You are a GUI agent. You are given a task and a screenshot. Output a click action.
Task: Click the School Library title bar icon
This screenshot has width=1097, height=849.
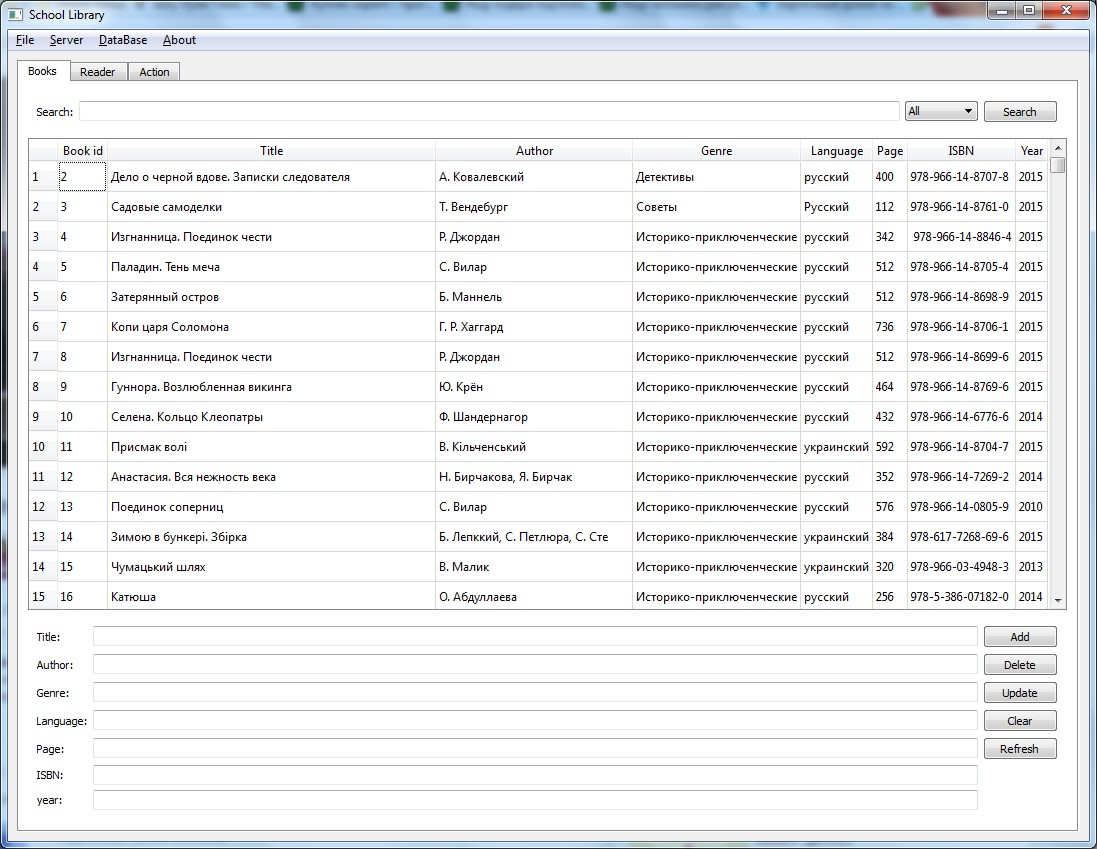coord(15,14)
